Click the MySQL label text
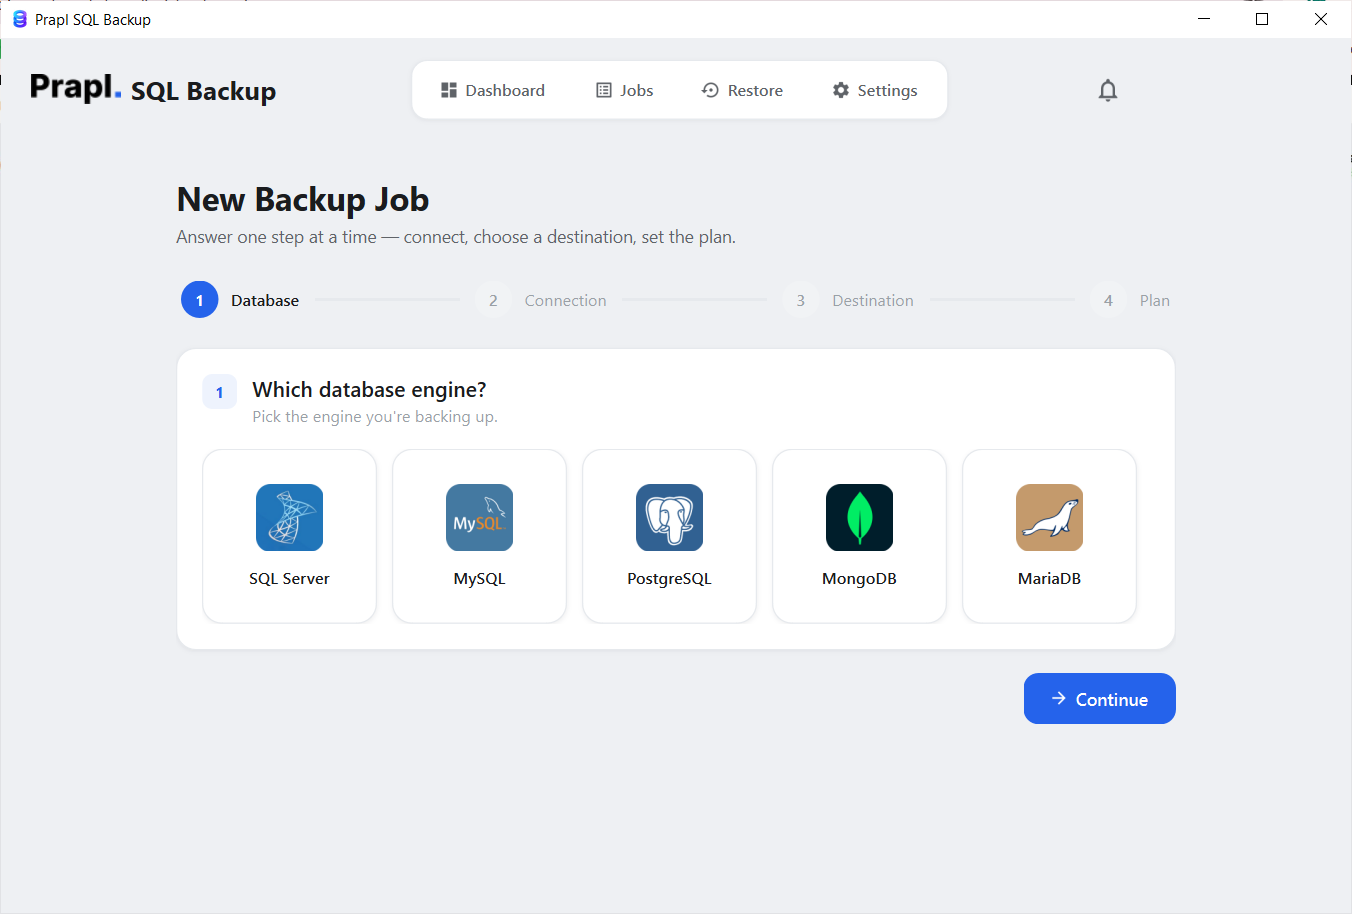Screen dimensions: 1352x914 point(479,579)
